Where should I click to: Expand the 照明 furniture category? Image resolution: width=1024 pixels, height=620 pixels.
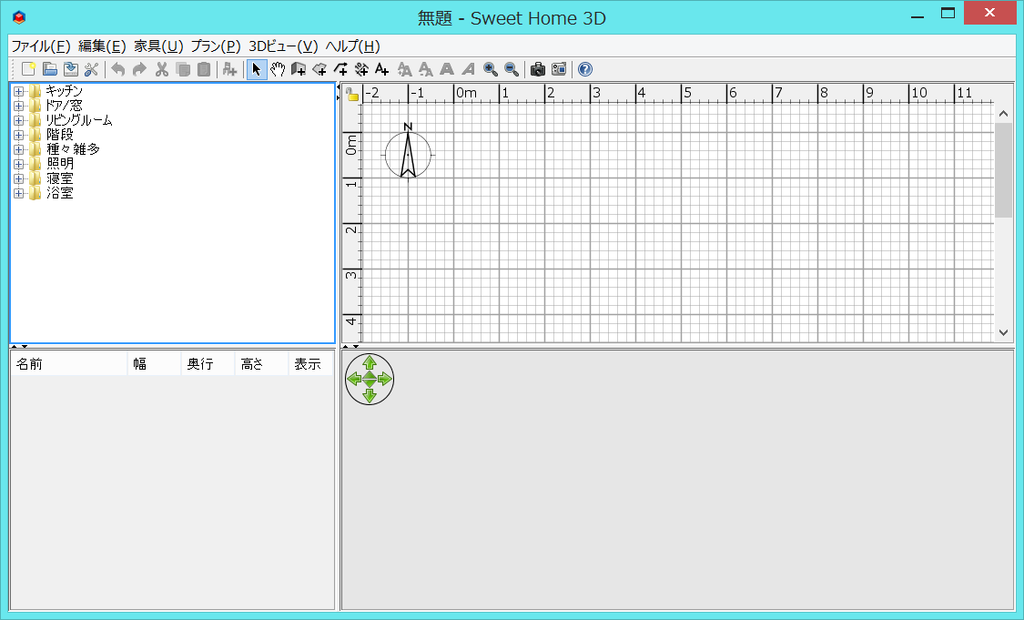coord(17,163)
